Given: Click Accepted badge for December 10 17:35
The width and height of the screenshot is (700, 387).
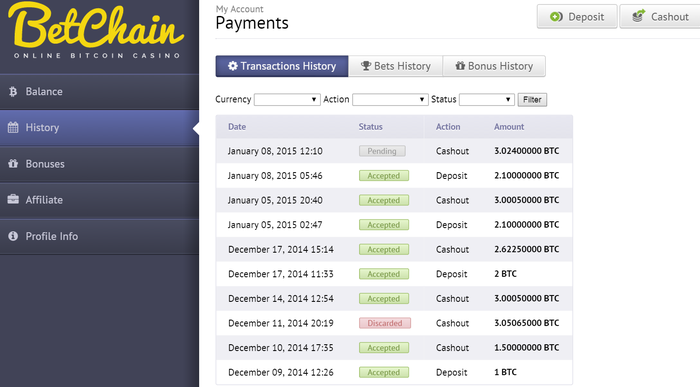Looking at the screenshot, I should [x=384, y=347].
